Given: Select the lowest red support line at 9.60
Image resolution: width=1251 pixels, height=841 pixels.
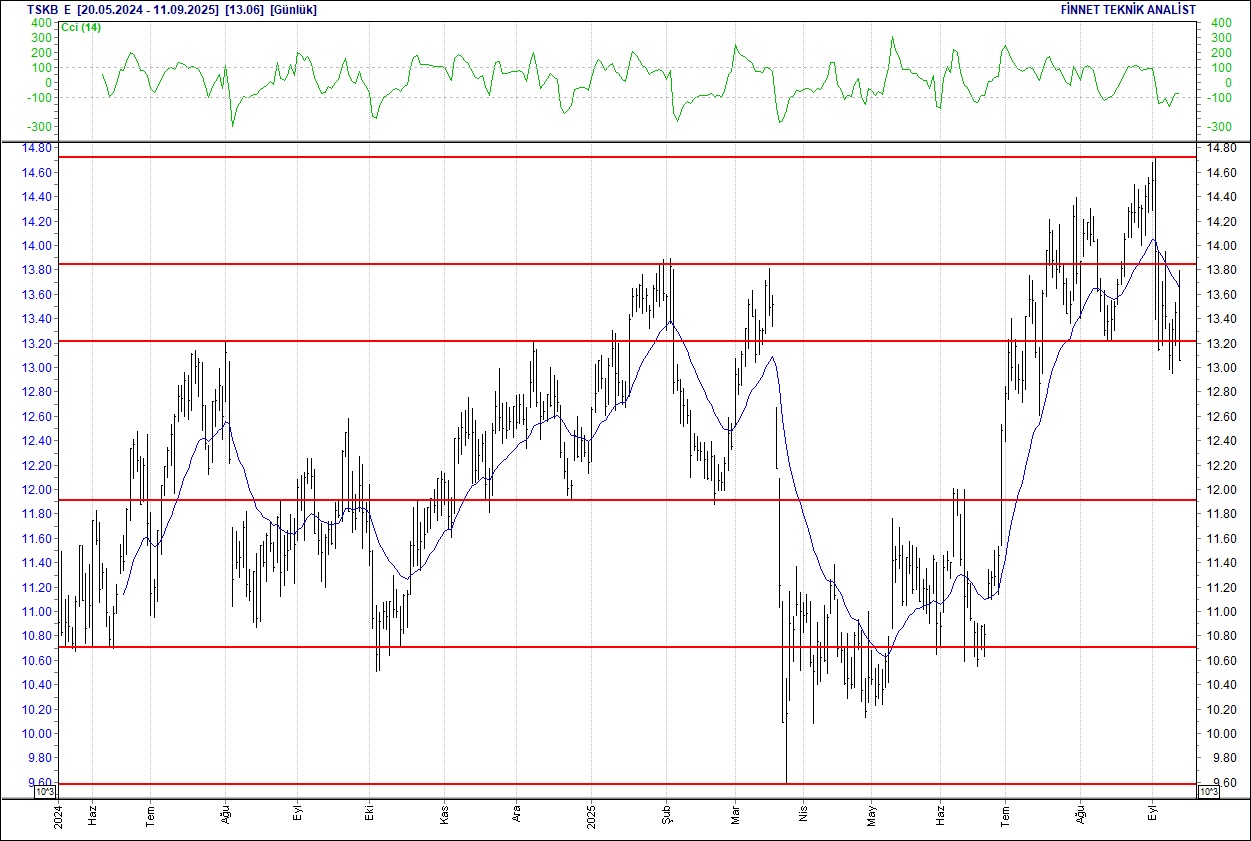Looking at the screenshot, I should [628, 783].
